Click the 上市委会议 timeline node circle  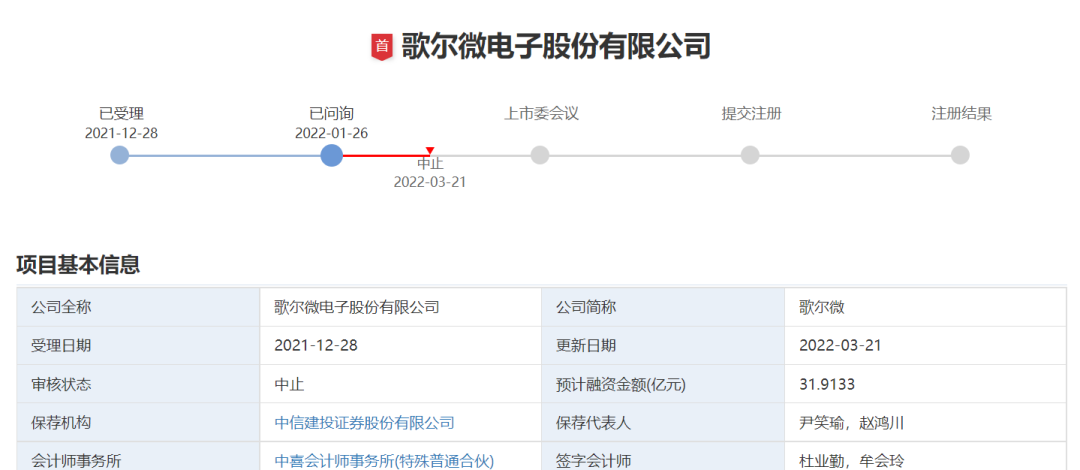[x=540, y=155]
